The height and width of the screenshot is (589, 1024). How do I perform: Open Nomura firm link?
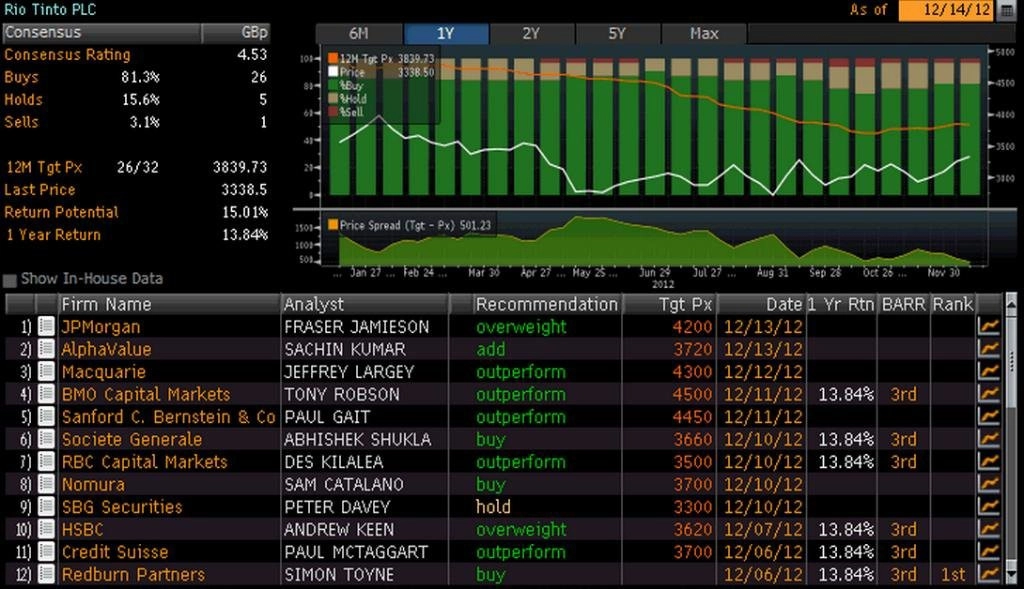pyautogui.click(x=93, y=485)
